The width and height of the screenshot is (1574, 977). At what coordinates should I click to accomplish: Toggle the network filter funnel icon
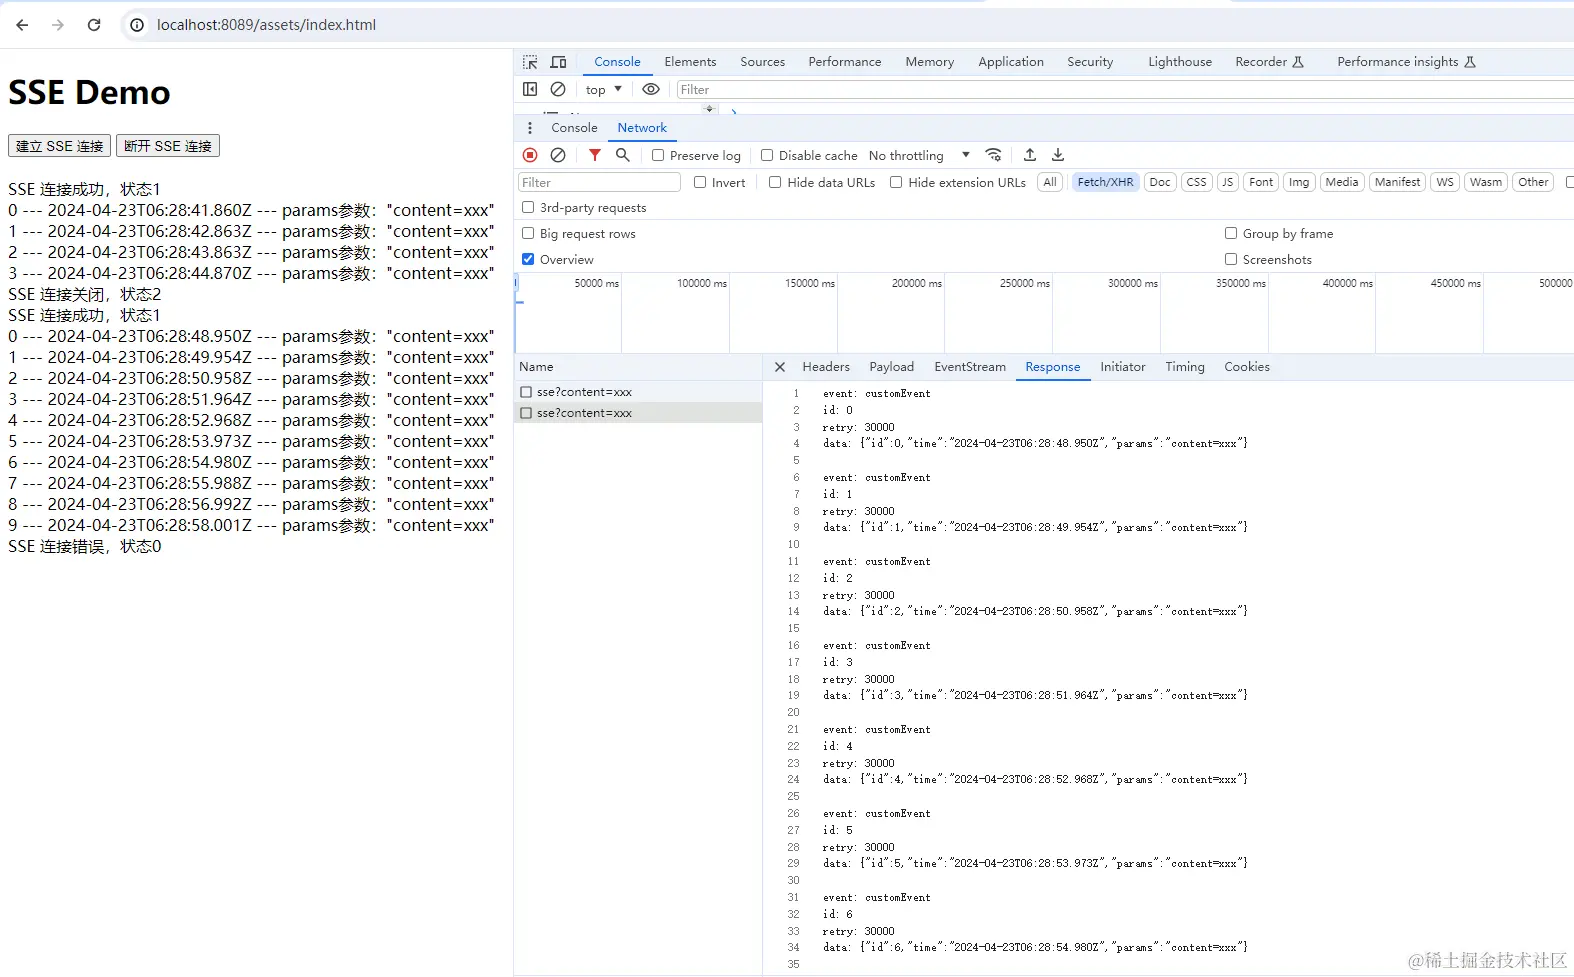pos(595,155)
